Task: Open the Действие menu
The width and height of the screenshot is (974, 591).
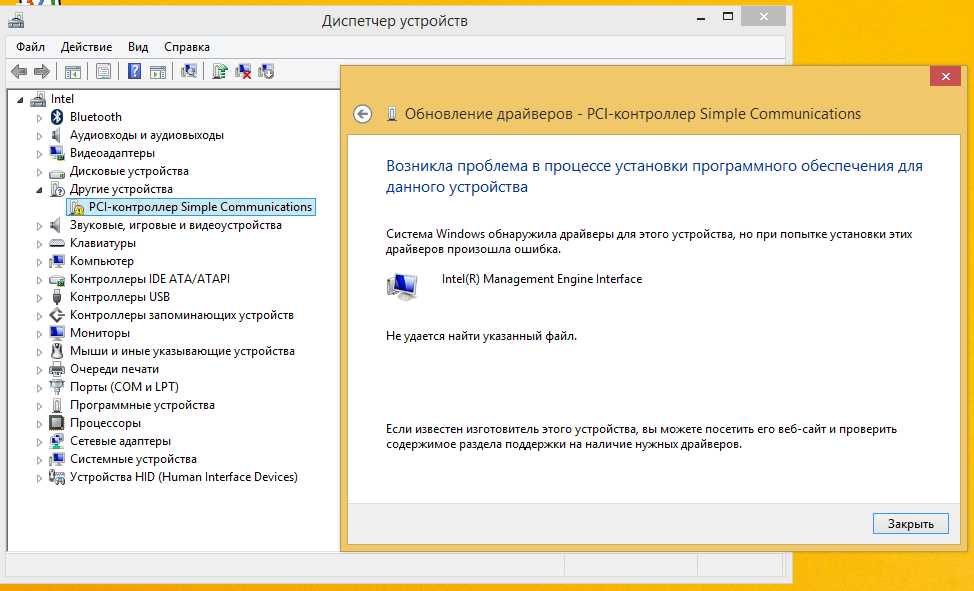Action: 86,47
